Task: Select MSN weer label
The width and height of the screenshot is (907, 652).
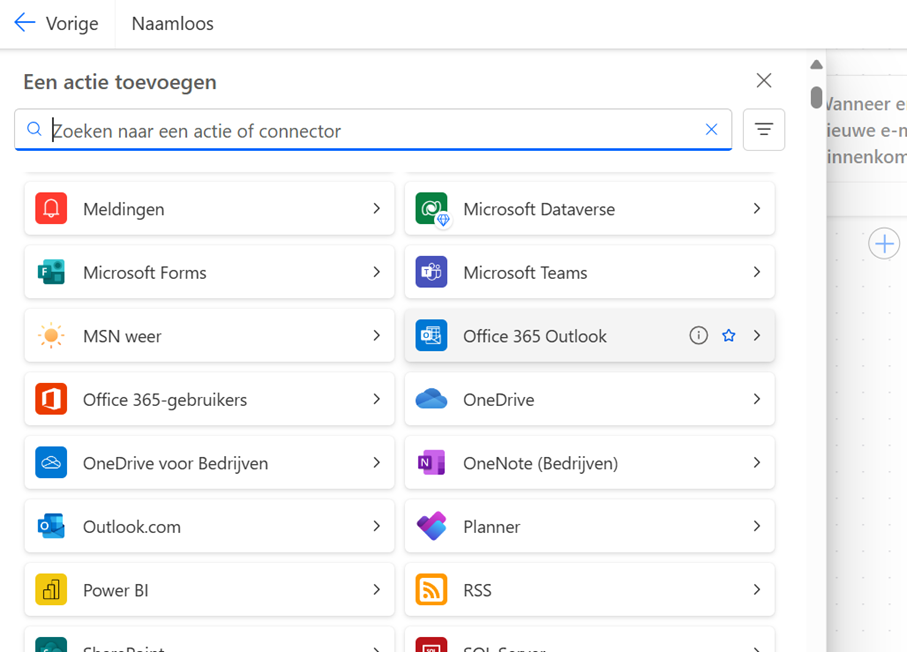Action: pyautogui.click(x=122, y=336)
